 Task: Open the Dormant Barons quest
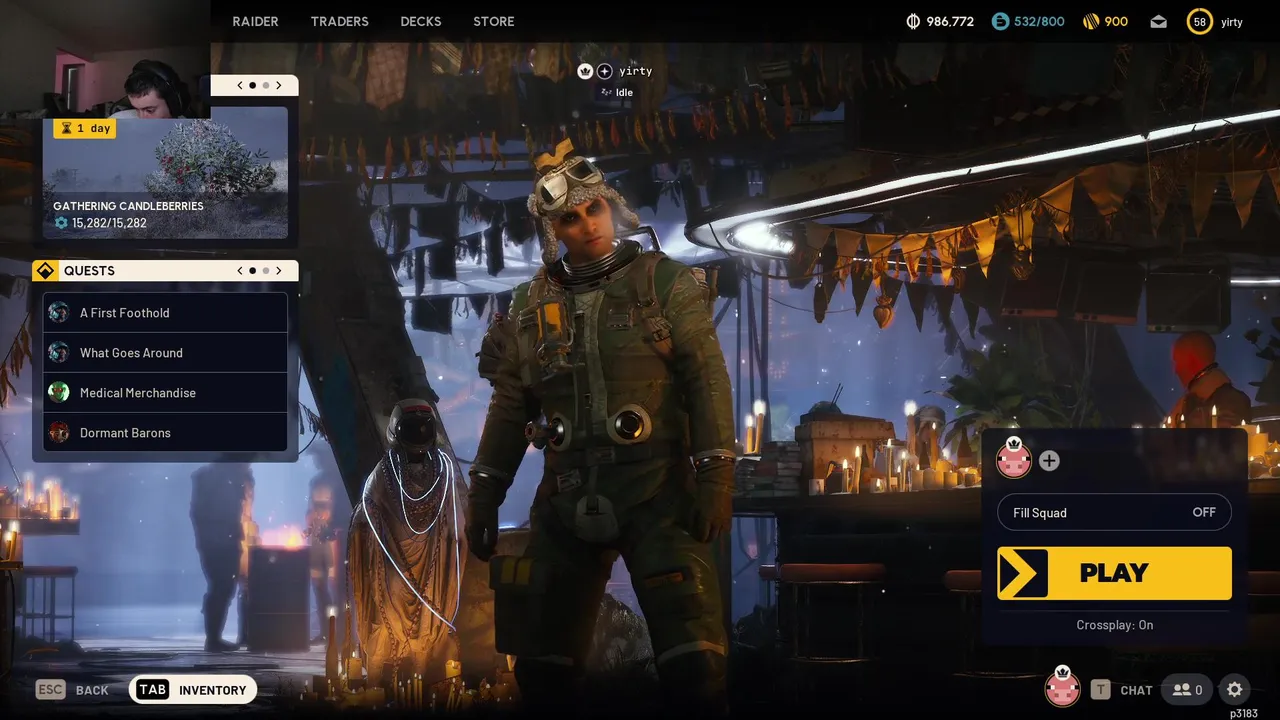[165, 433]
